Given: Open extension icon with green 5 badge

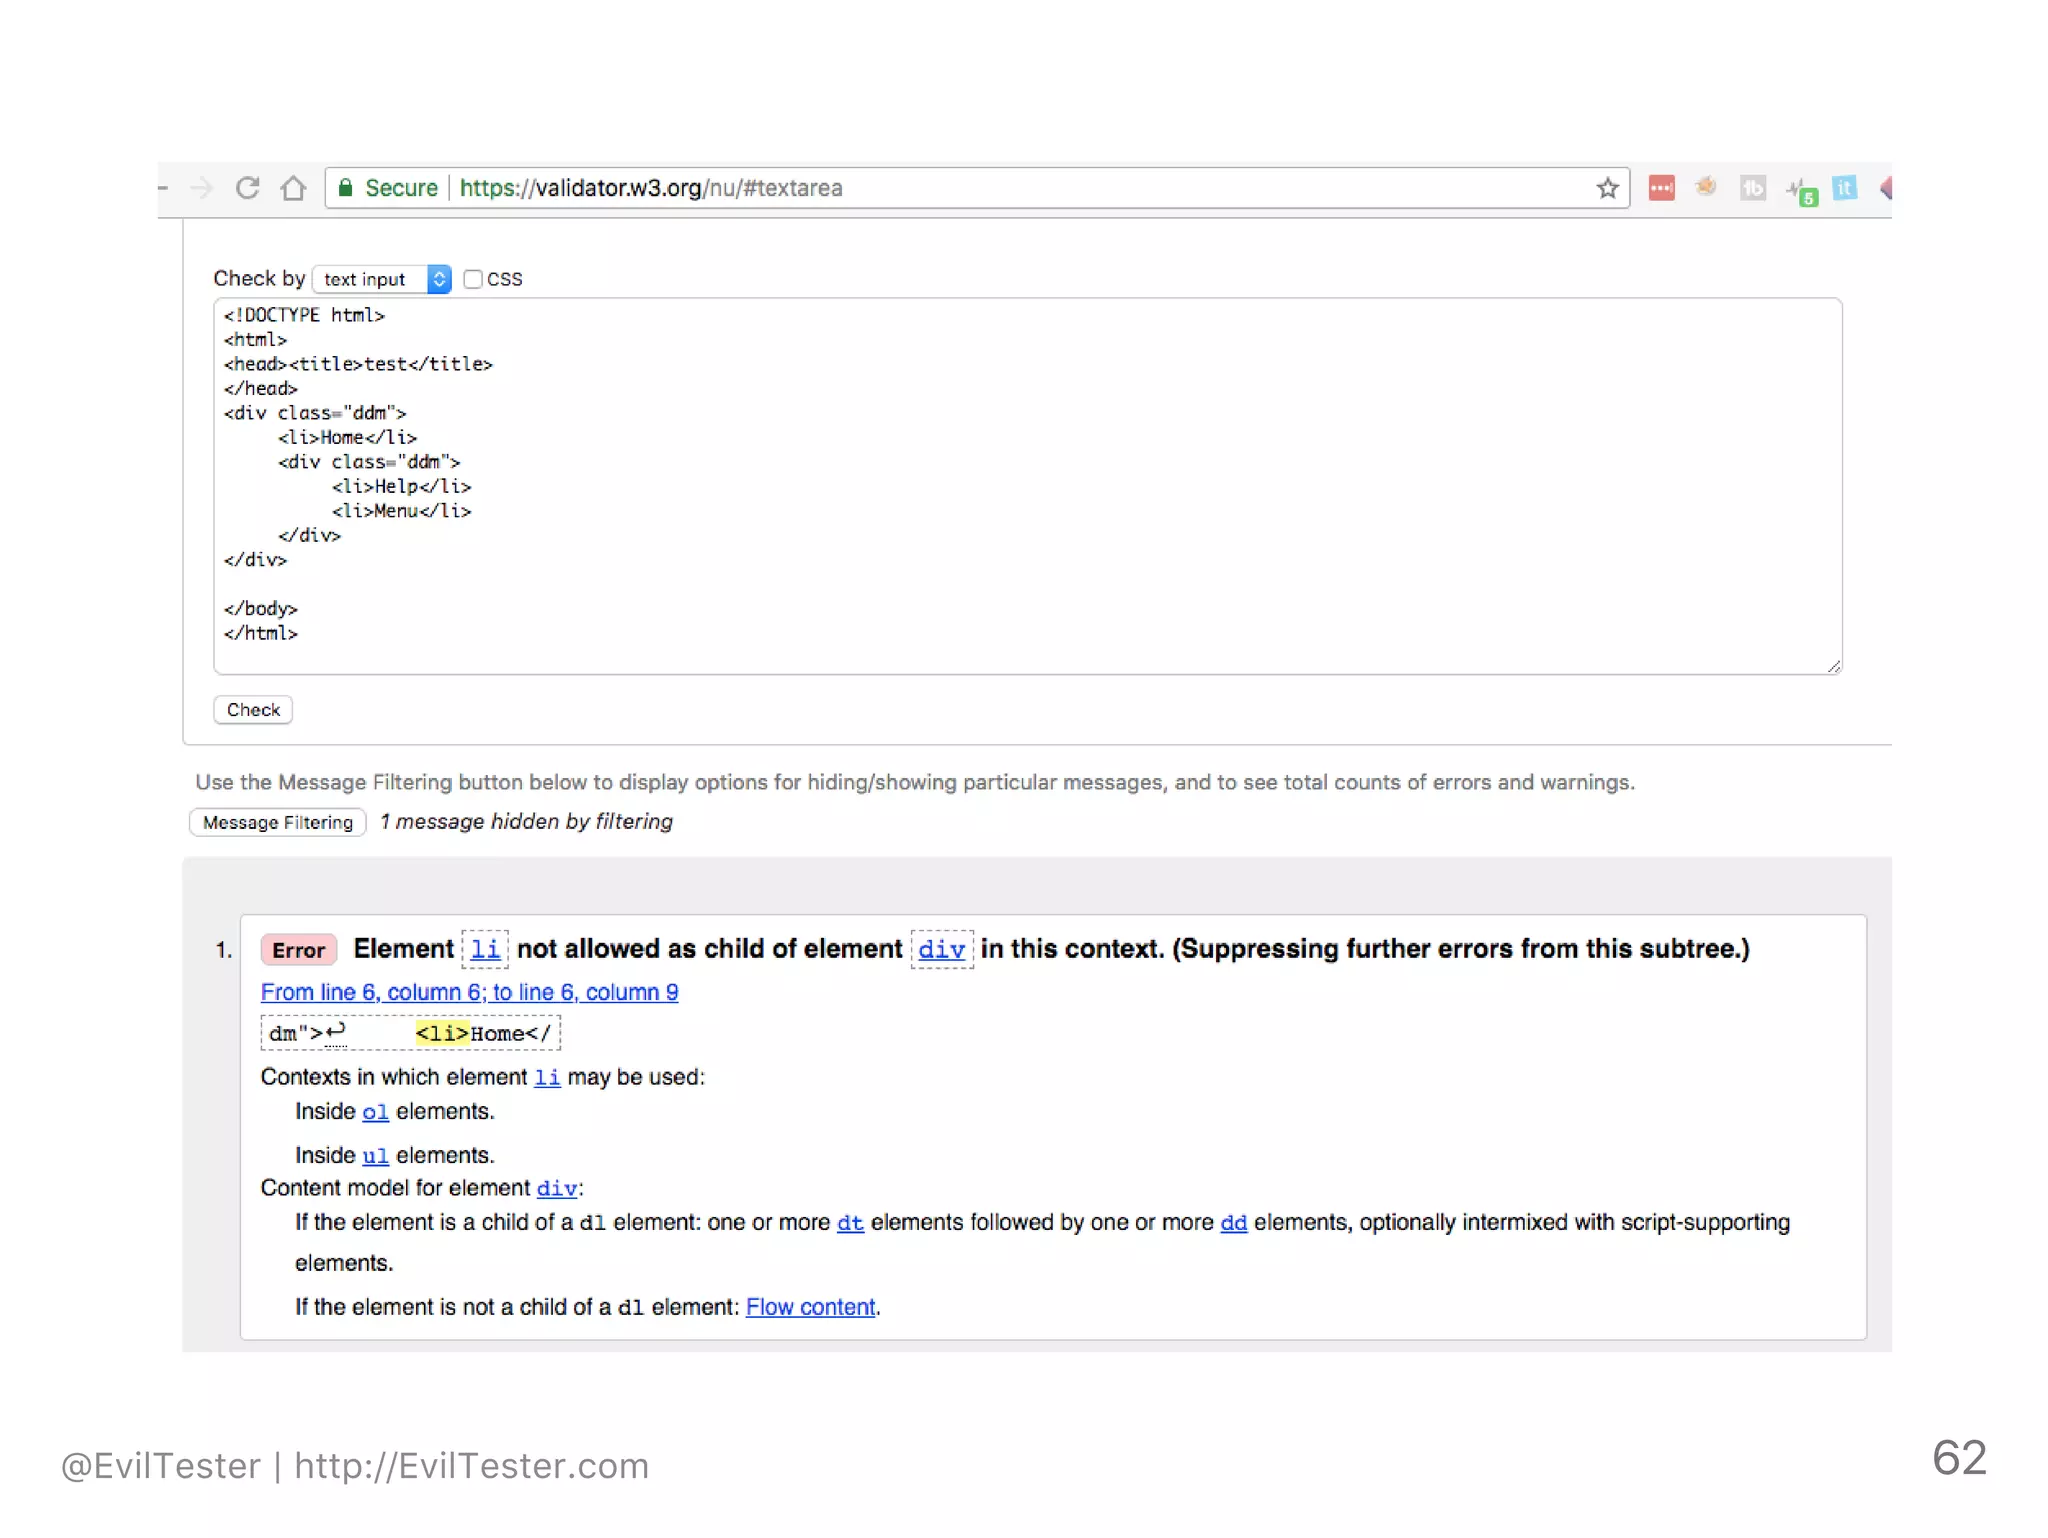Looking at the screenshot, I should pyautogui.click(x=1801, y=190).
